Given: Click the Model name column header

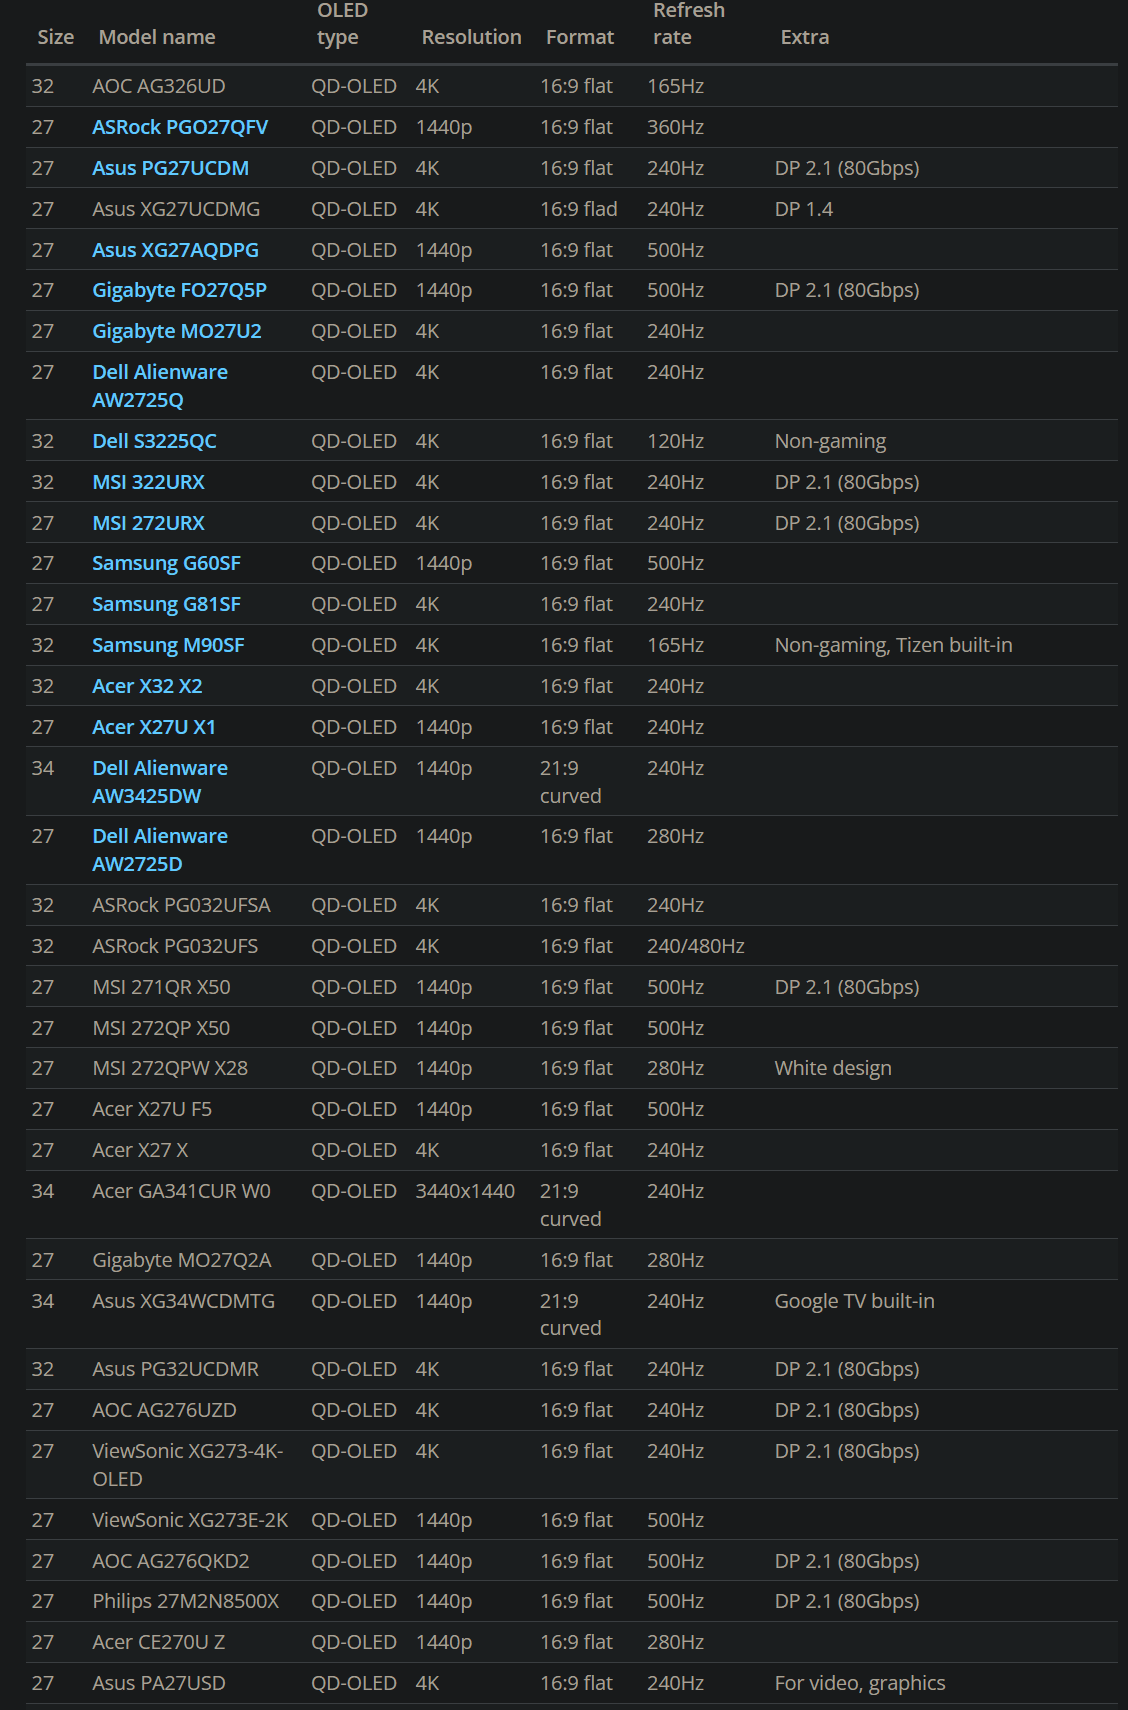Looking at the screenshot, I should pos(157,37).
